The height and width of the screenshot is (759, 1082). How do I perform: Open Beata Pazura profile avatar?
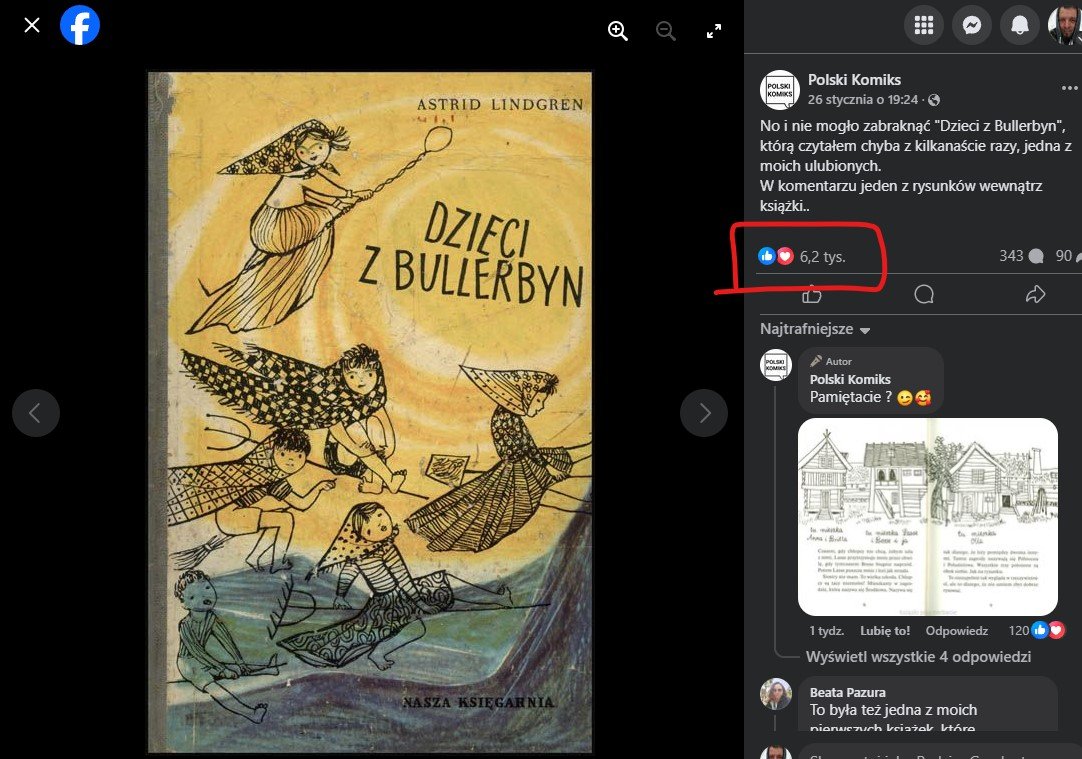click(776, 693)
